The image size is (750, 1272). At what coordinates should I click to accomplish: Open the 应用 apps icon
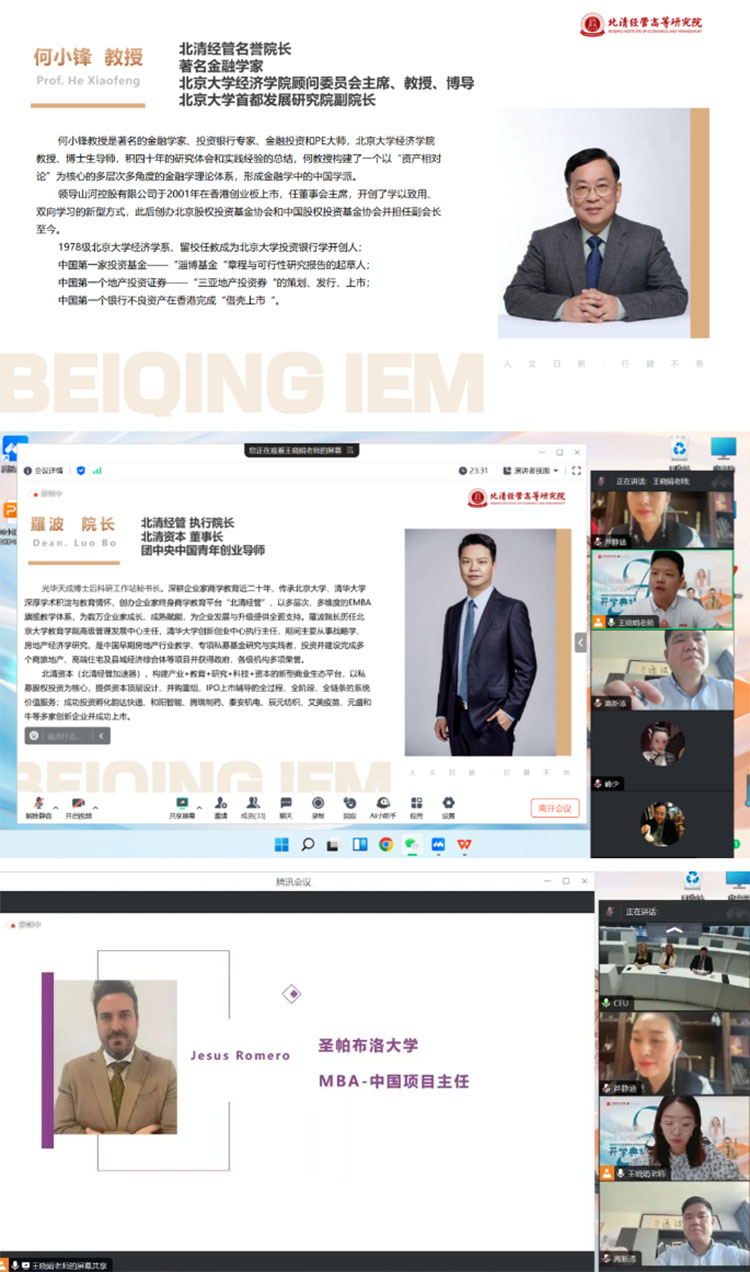[x=416, y=803]
